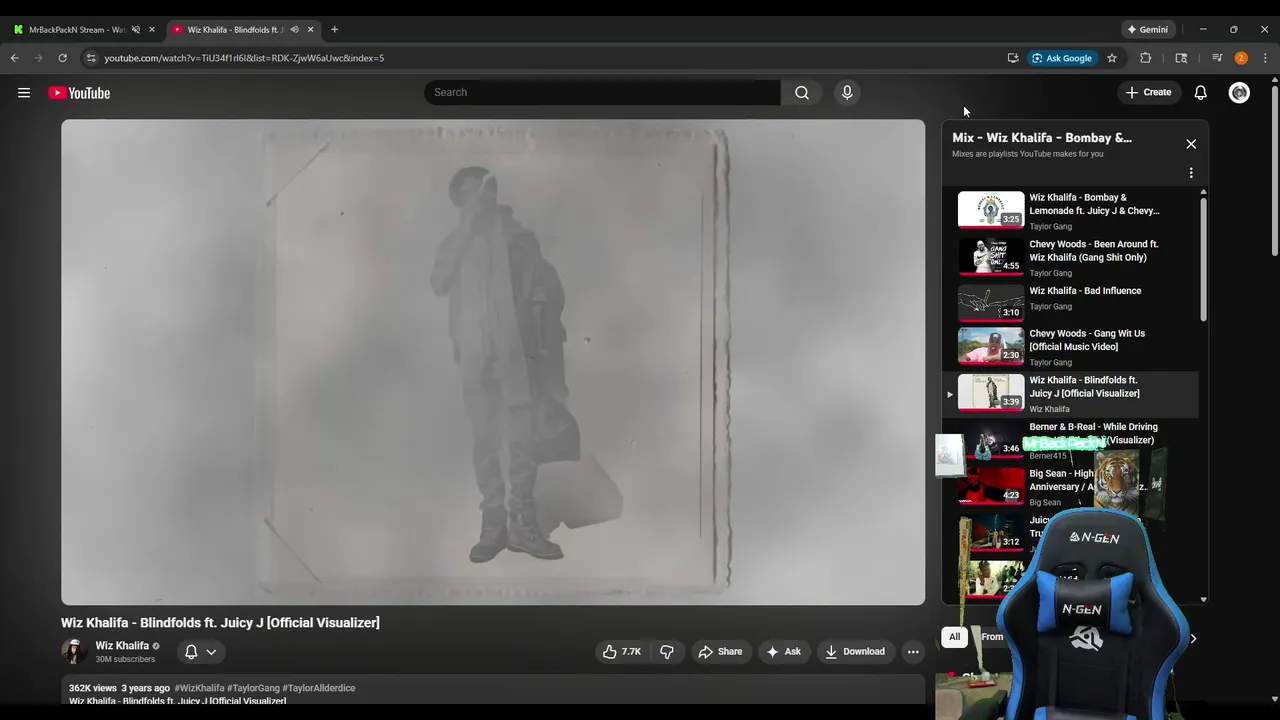Start voice search with microphone
Image resolution: width=1280 pixels, height=720 pixels.
(x=847, y=92)
